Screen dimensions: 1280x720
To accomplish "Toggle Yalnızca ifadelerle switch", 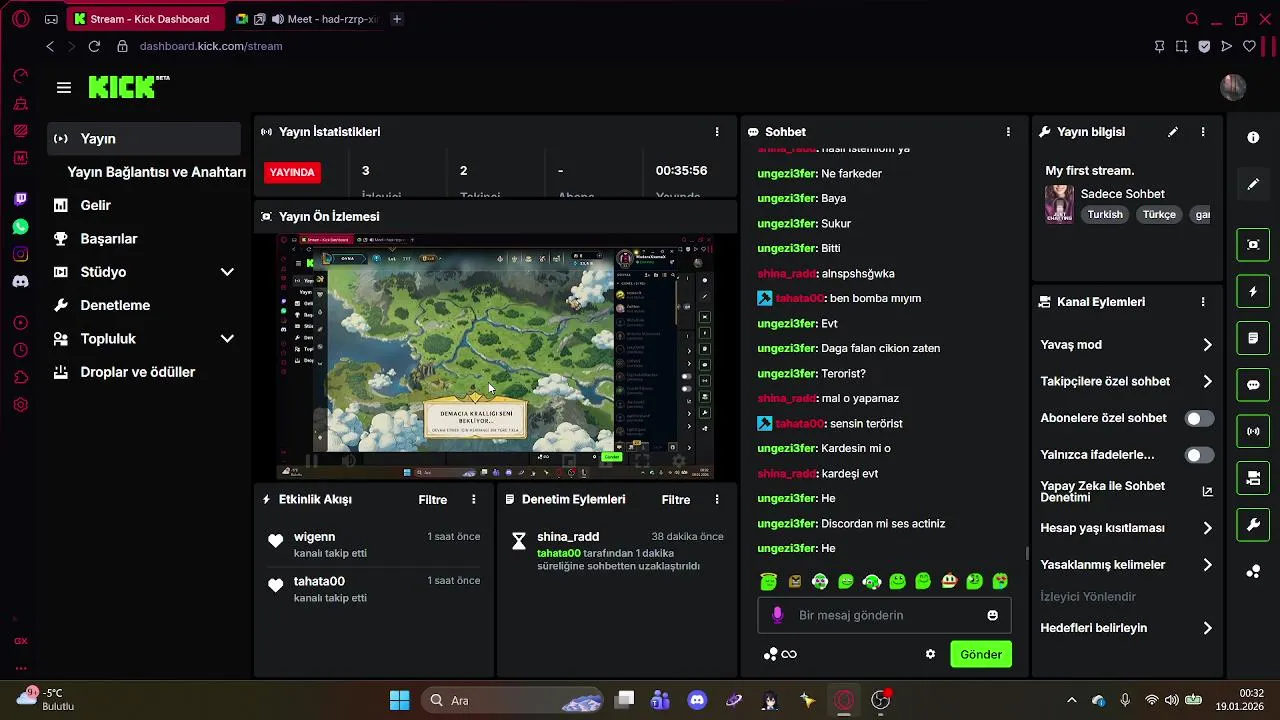I will click(1199, 455).
